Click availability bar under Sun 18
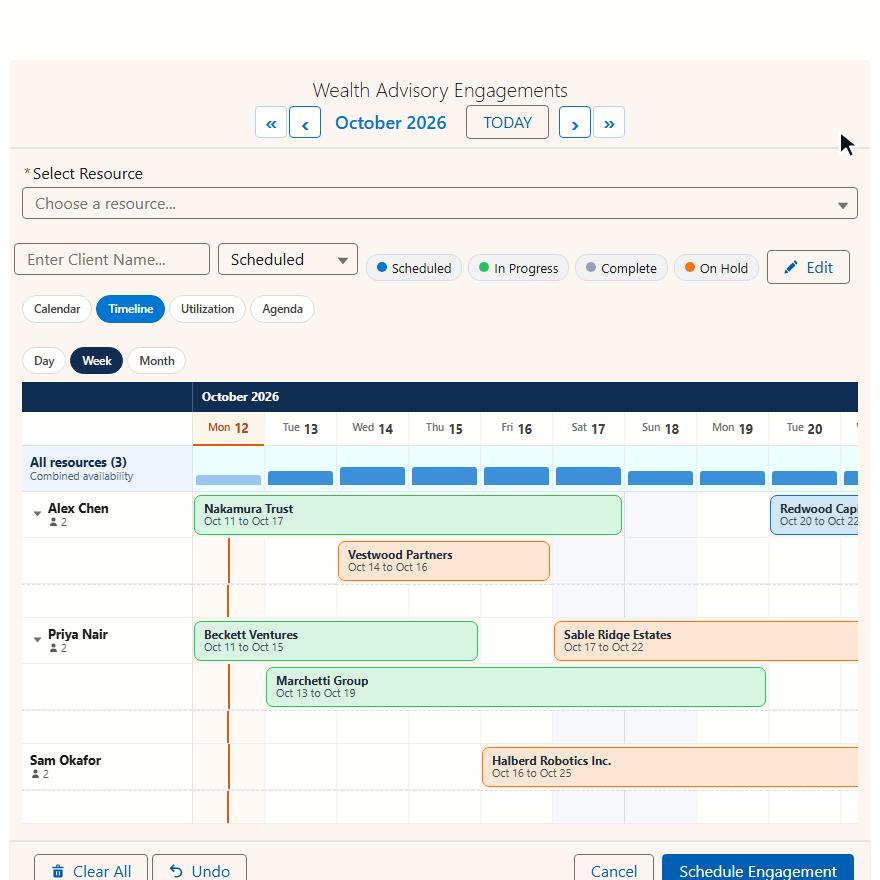 point(660,478)
